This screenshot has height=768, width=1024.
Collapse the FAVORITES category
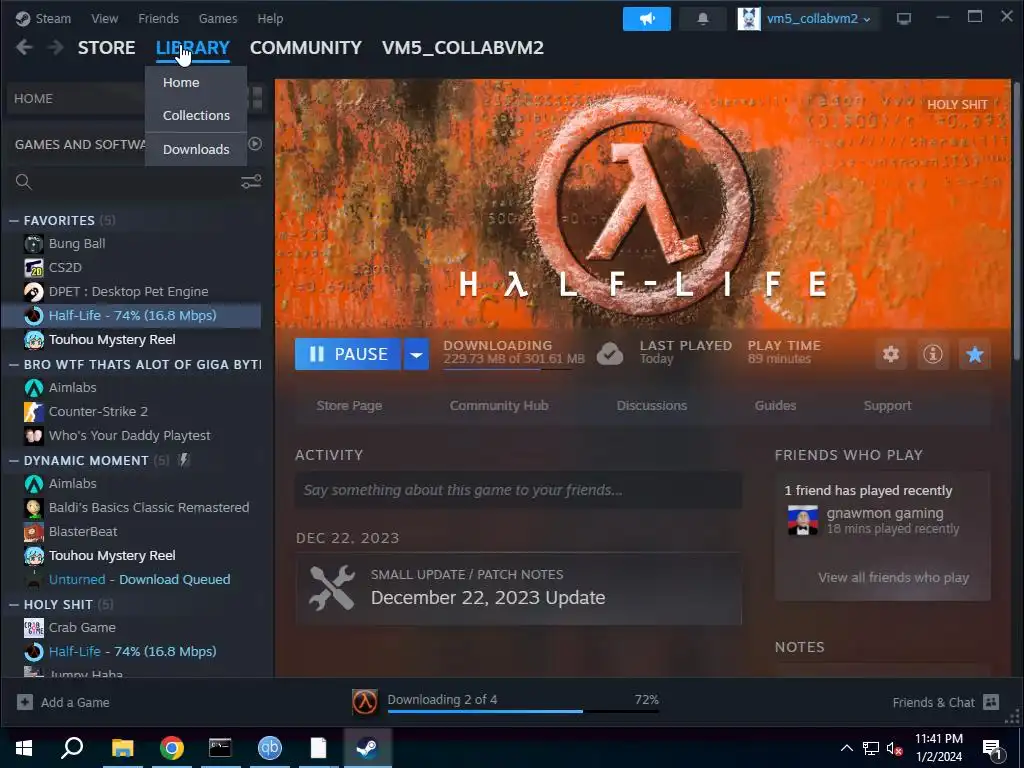[13, 221]
